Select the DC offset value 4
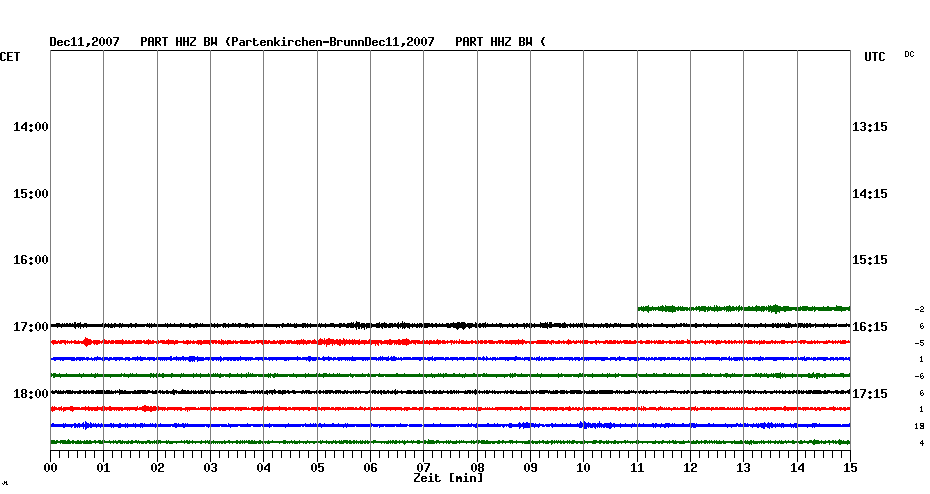This screenshot has width=930, height=494. (x=920, y=443)
